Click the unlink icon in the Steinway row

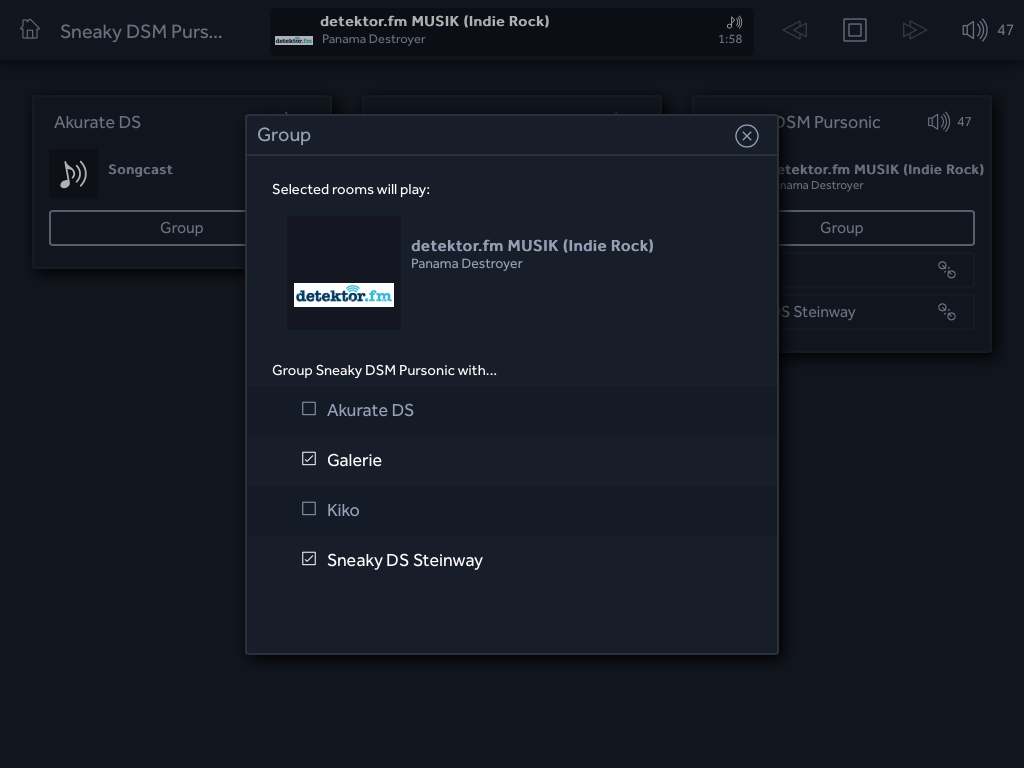point(947,312)
